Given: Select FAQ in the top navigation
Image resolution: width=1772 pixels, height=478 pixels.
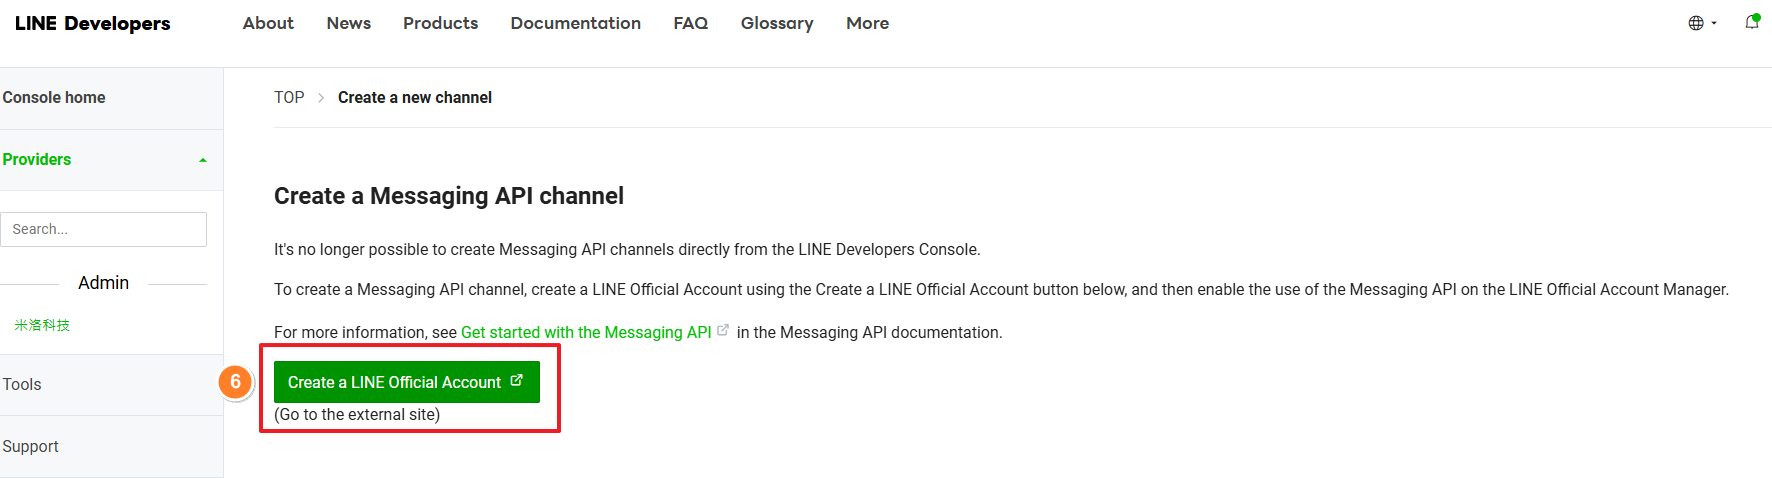Looking at the screenshot, I should (690, 23).
